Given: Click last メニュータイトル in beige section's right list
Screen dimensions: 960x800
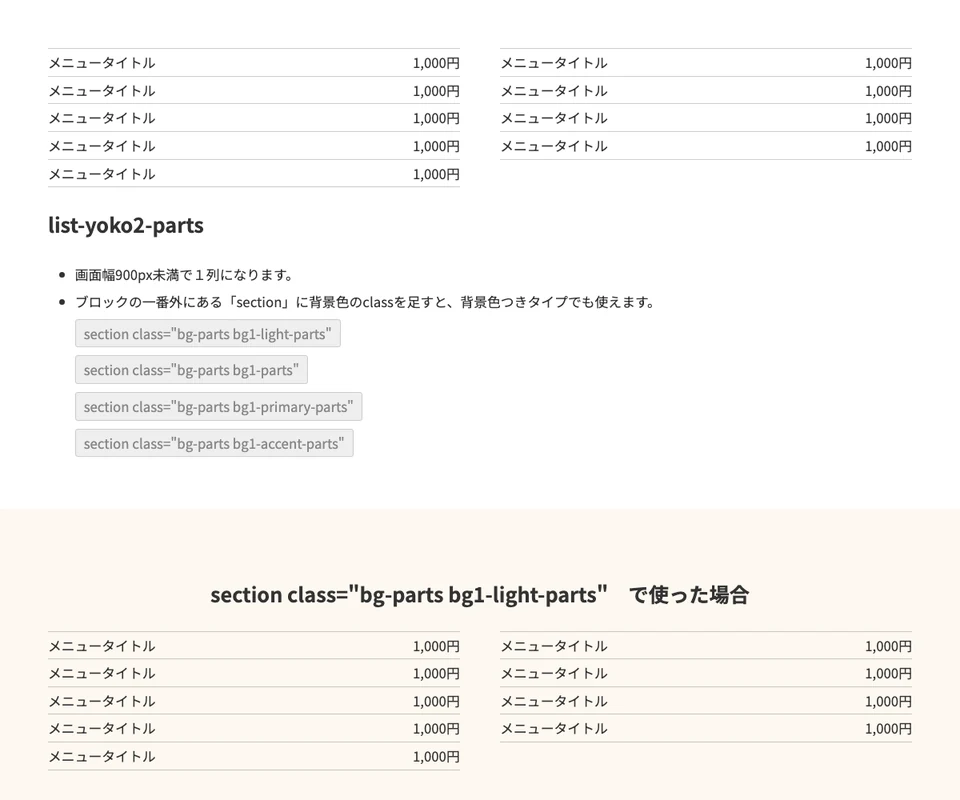Looking at the screenshot, I should 554,729.
